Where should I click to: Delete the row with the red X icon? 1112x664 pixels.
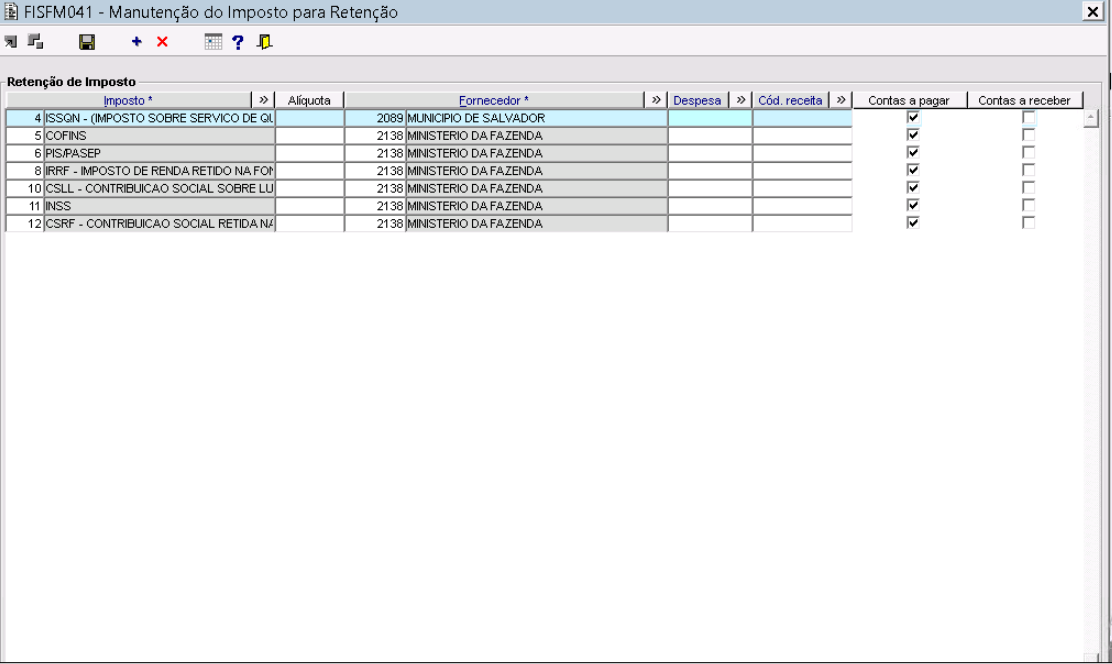(x=162, y=42)
